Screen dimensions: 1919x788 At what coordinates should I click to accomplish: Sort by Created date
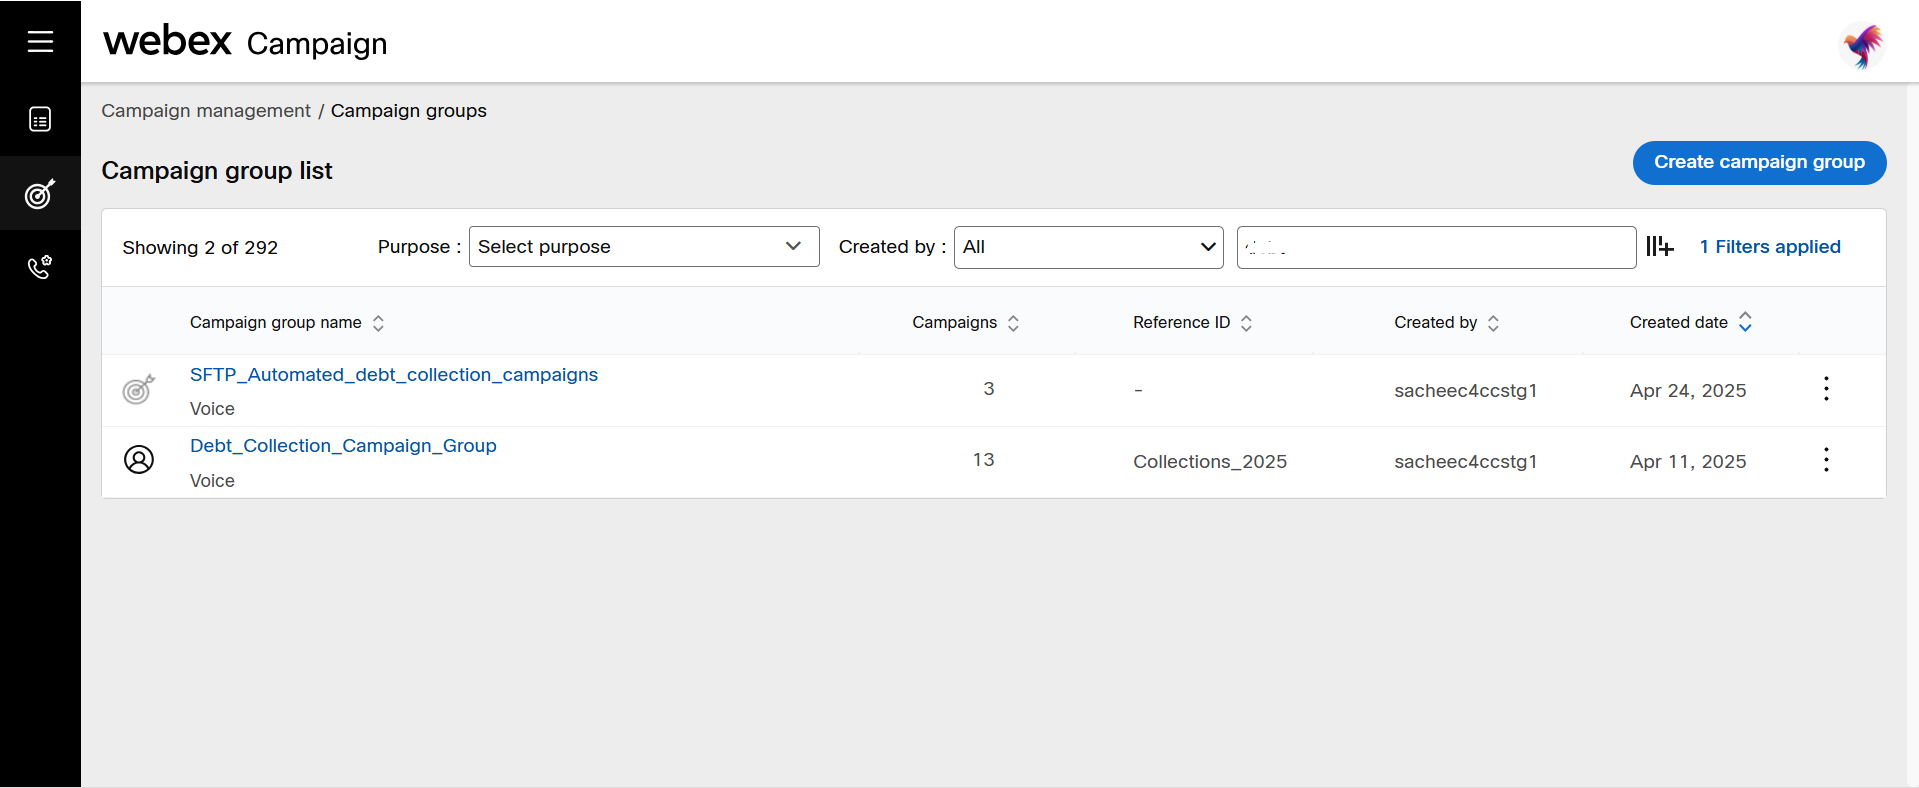1745,322
